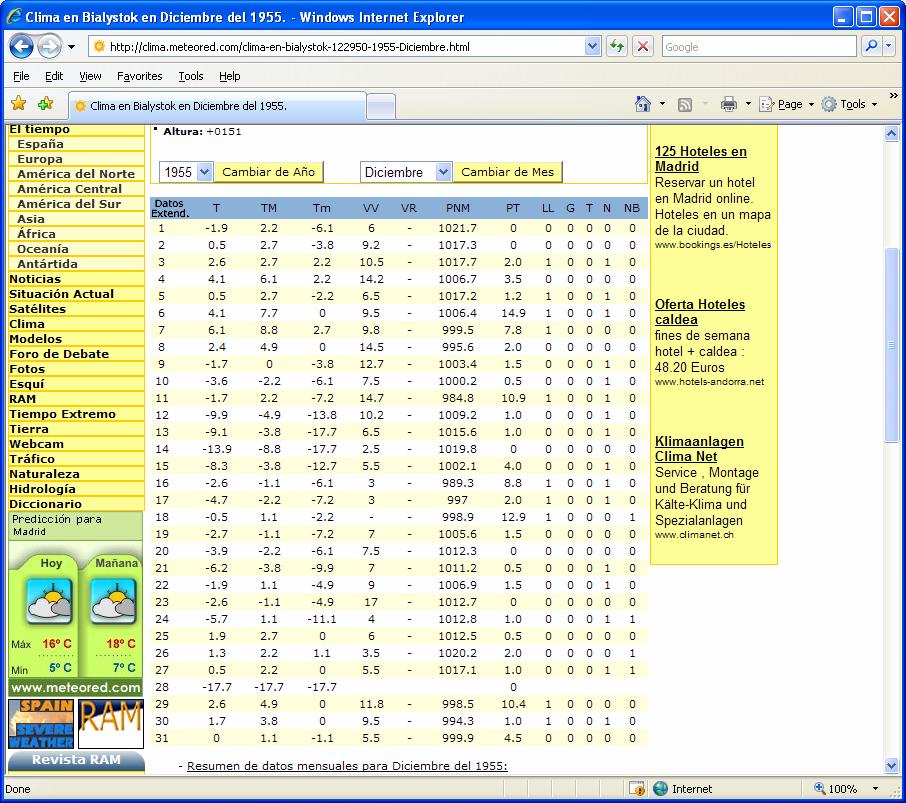Open Favorites Center star icon
Image resolution: width=906 pixels, height=803 pixels.
[x=19, y=104]
